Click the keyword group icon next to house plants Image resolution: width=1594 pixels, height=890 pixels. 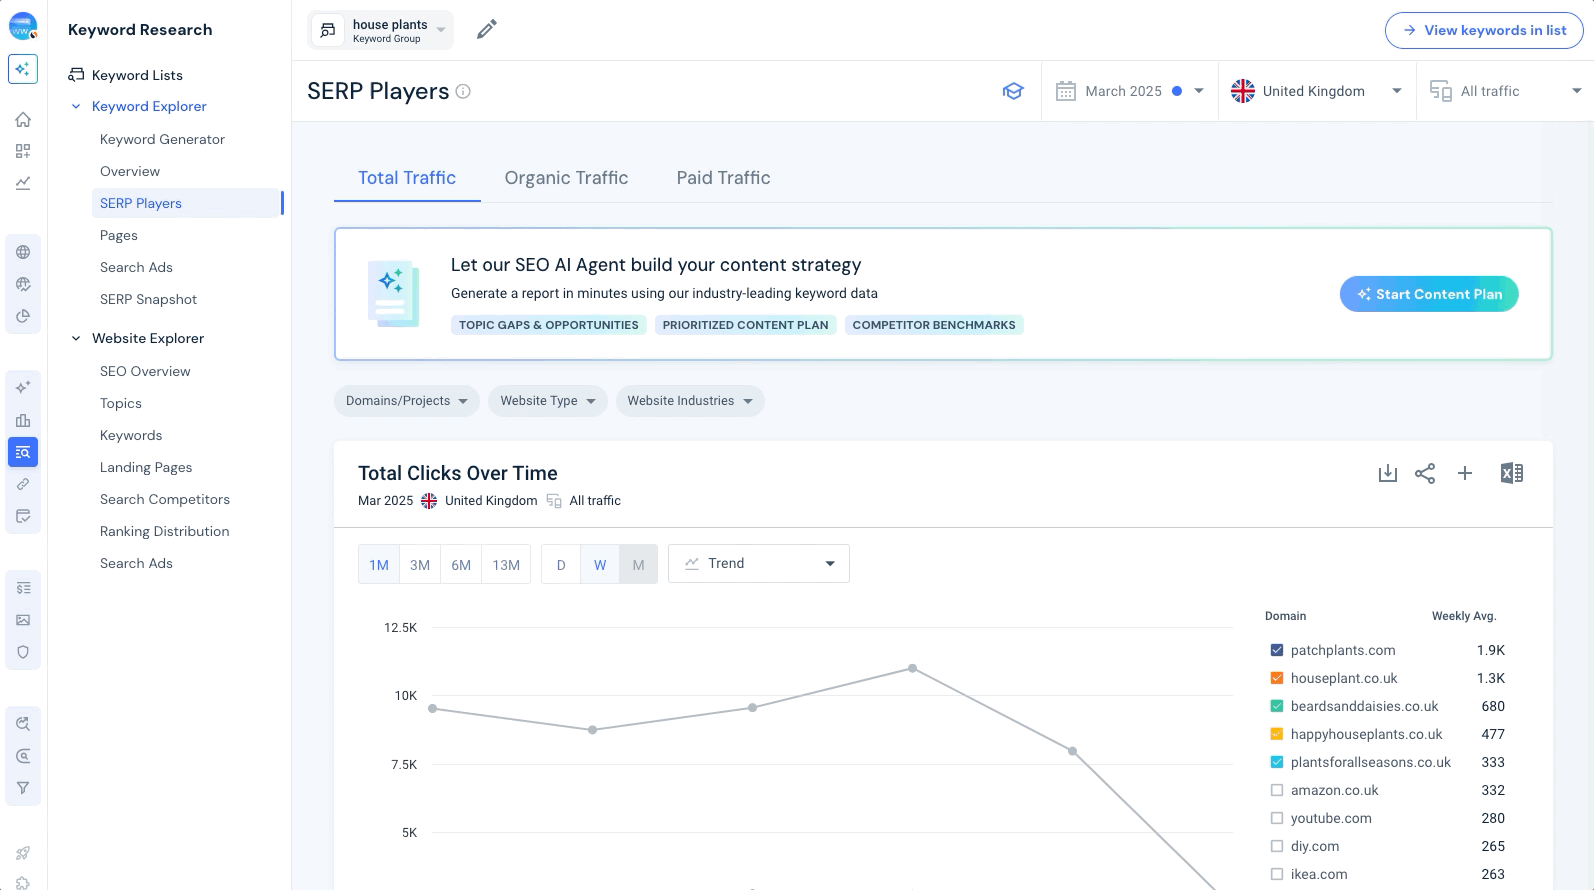pos(328,30)
